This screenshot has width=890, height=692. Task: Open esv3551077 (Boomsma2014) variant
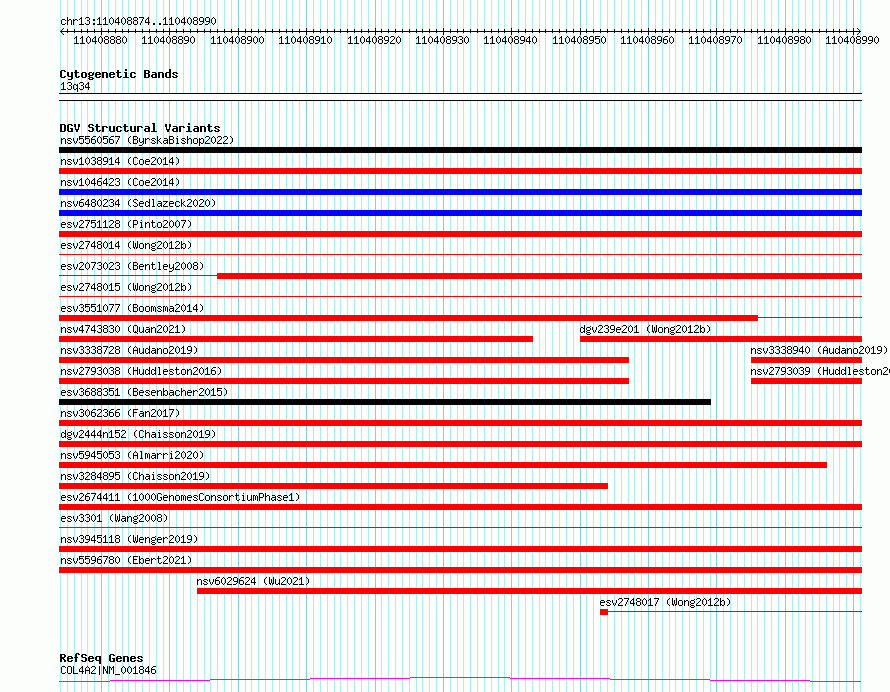tap(132, 308)
